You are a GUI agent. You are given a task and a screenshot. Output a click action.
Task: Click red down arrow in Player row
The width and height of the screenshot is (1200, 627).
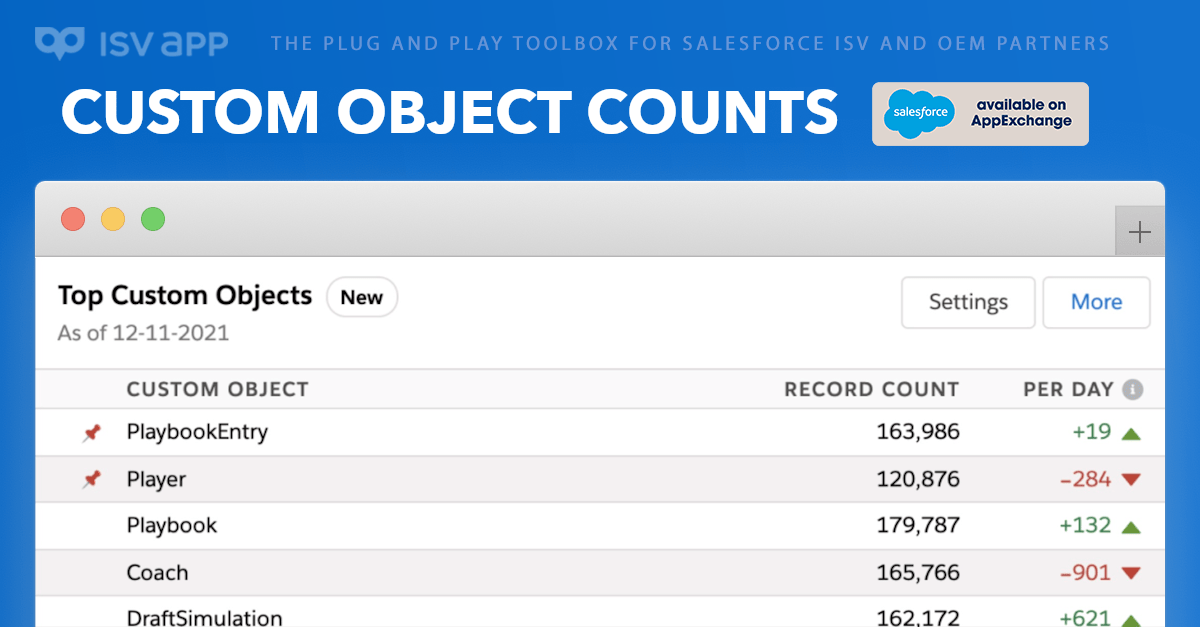point(1131,480)
